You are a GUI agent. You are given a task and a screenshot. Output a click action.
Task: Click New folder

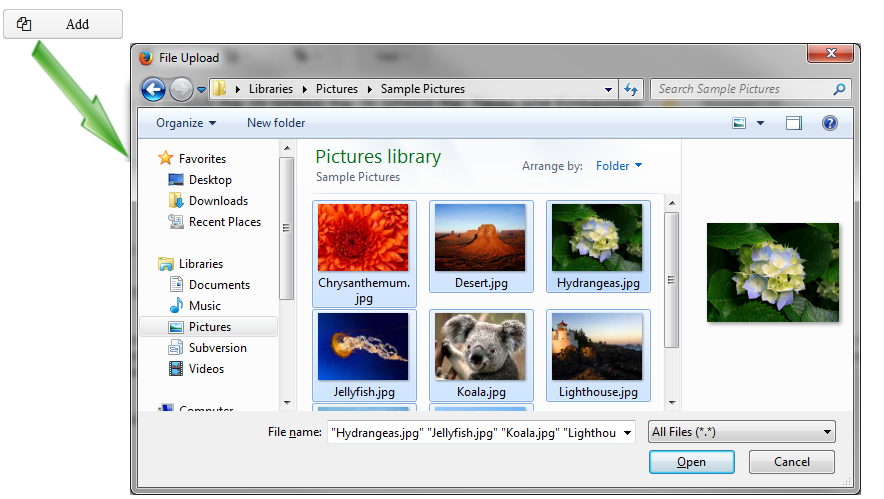tap(276, 123)
